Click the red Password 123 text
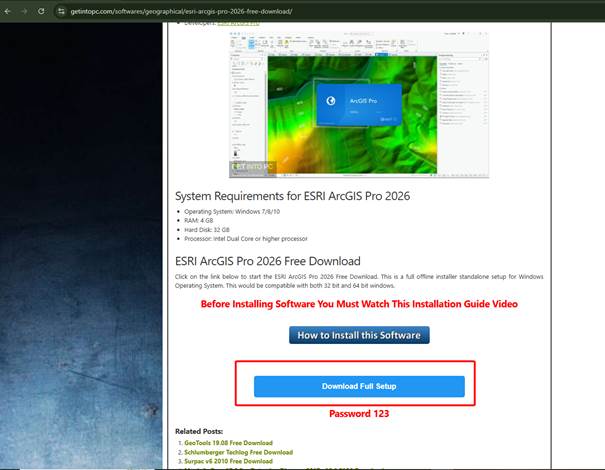605x470 pixels. tap(359, 414)
